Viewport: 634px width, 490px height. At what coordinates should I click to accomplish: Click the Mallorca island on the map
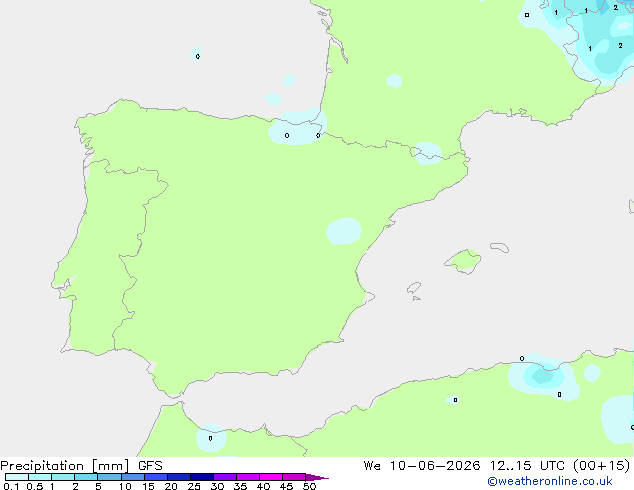click(x=464, y=262)
